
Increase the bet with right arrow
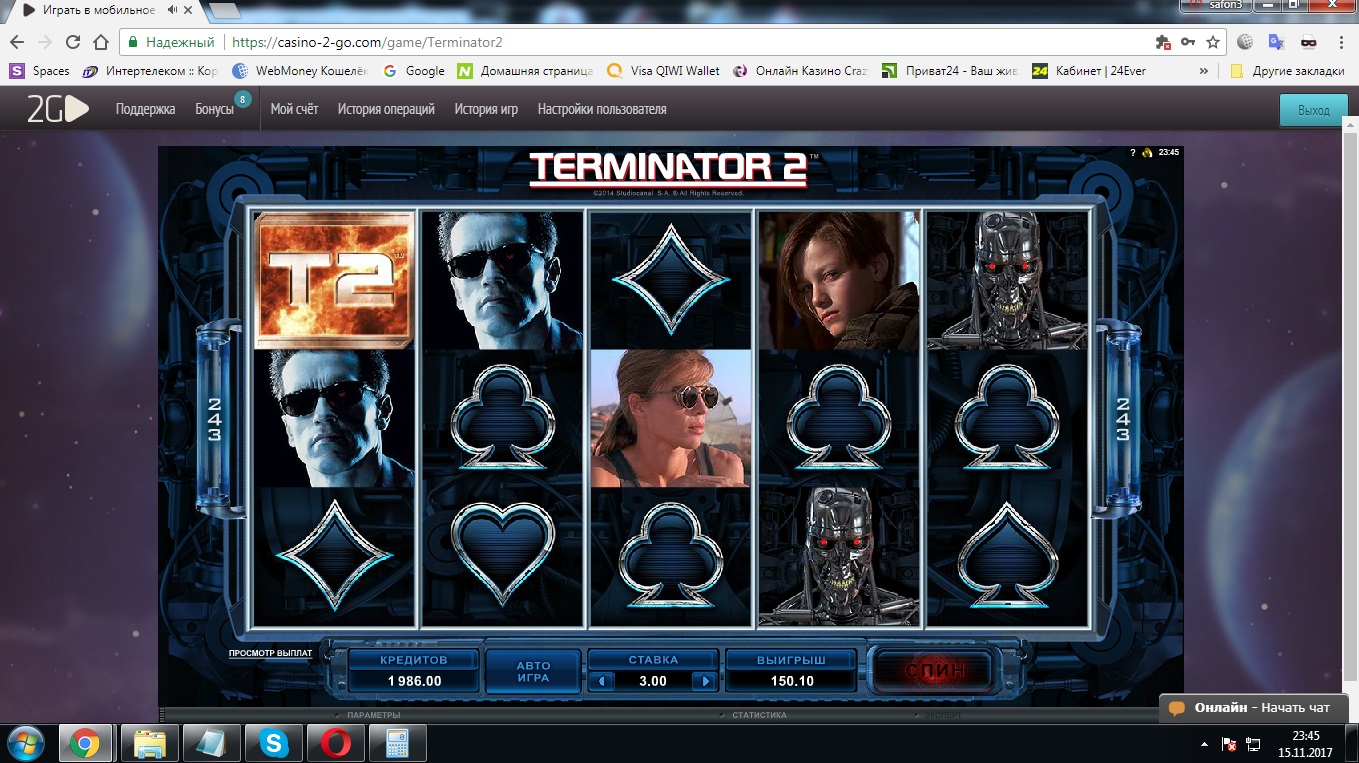point(705,681)
